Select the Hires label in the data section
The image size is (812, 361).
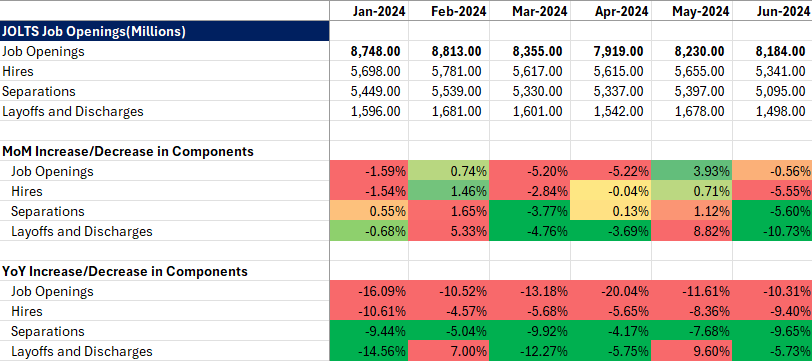click(x=165, y=71)
